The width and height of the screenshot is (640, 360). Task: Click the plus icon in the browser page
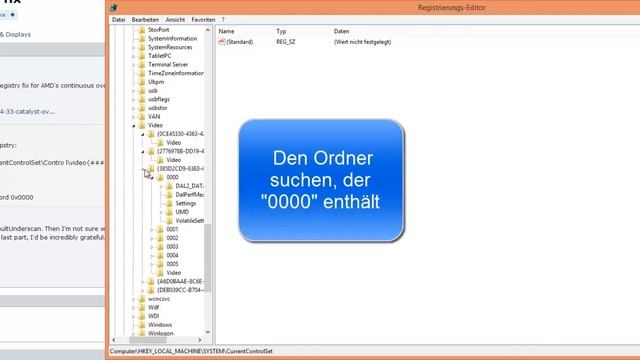coord(13,15)
